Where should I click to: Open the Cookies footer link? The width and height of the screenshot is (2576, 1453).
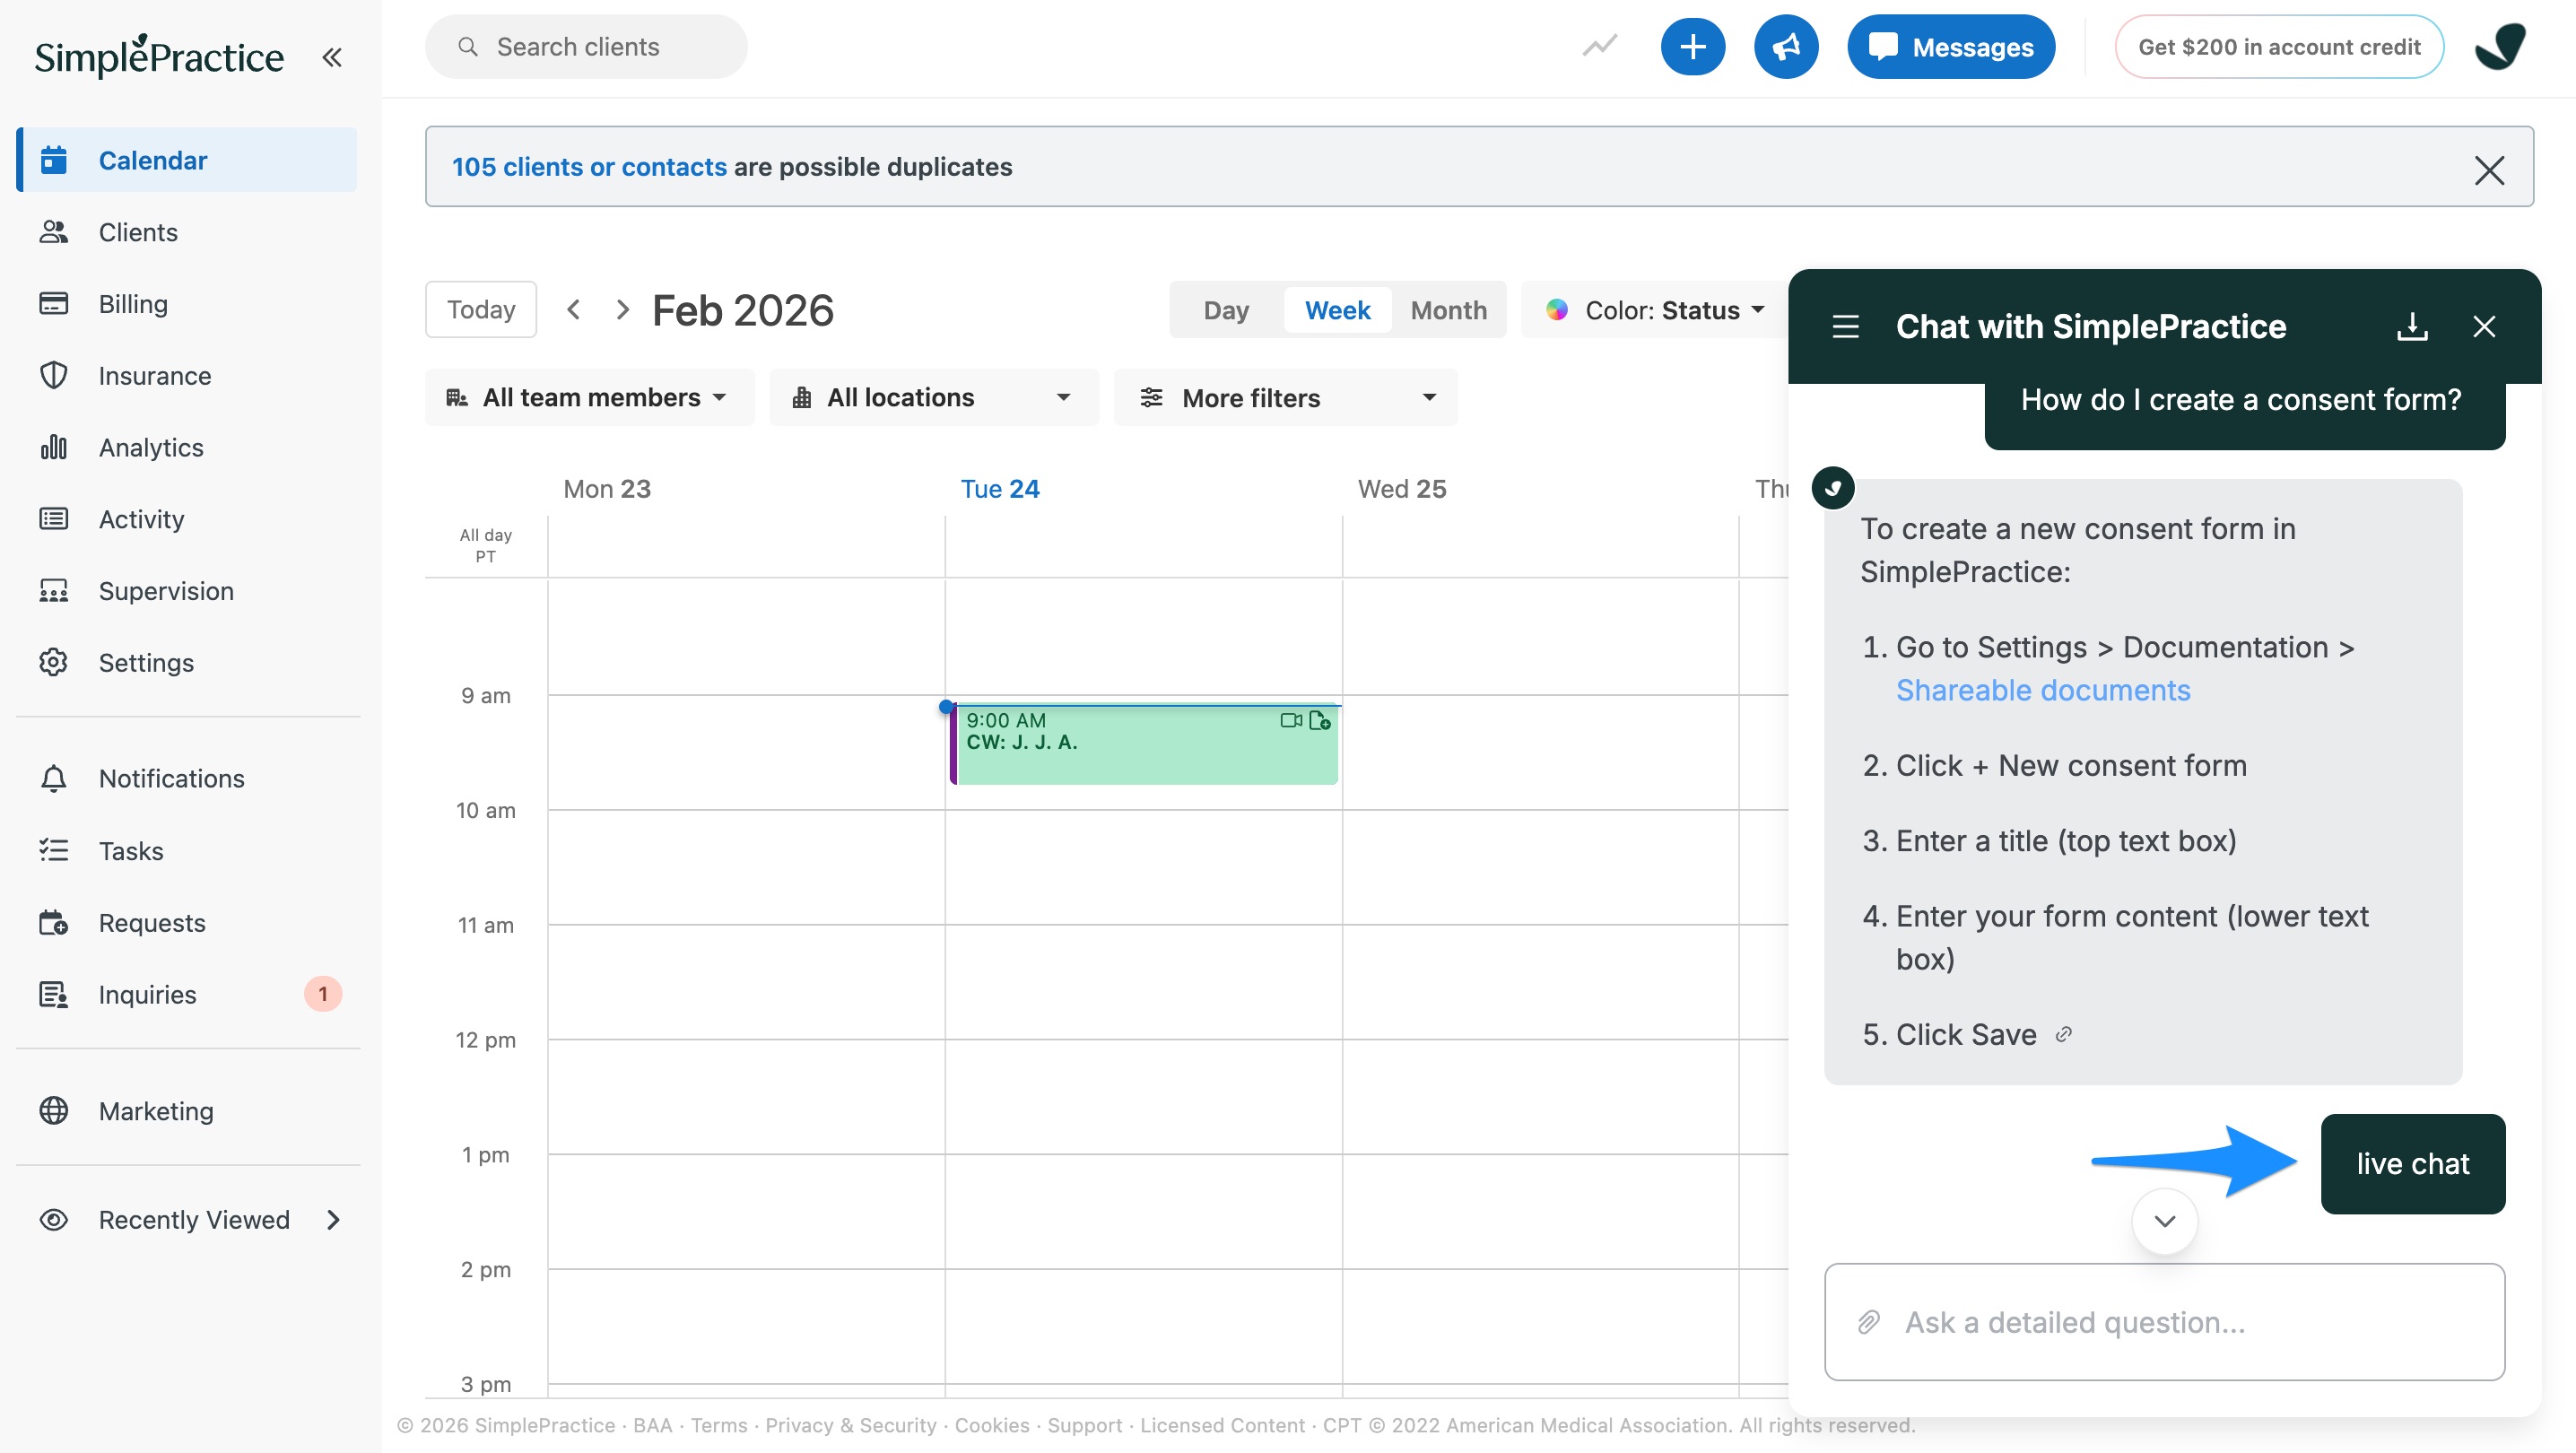(991, 1425)
